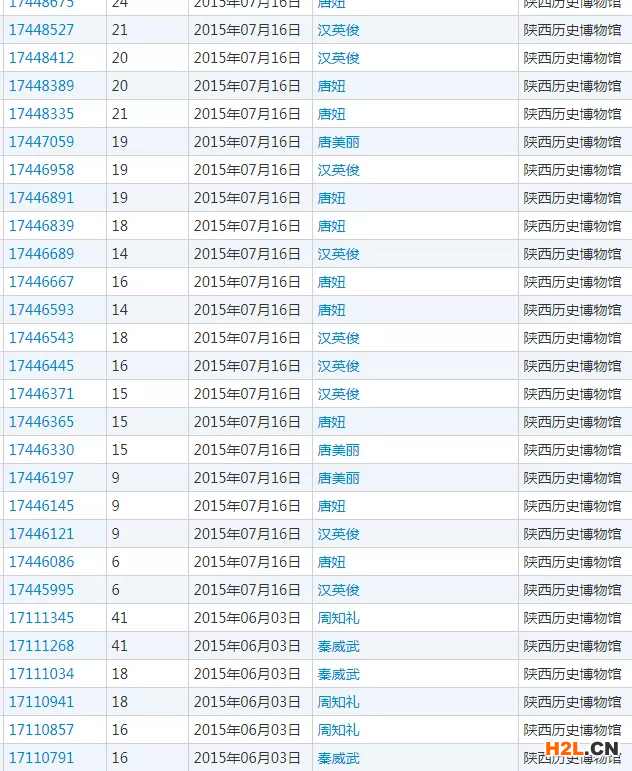Image resolution: width=632 pixels, height=771 pixels.
Task: Open record link 17446689
Action: [x=41, y=254]
